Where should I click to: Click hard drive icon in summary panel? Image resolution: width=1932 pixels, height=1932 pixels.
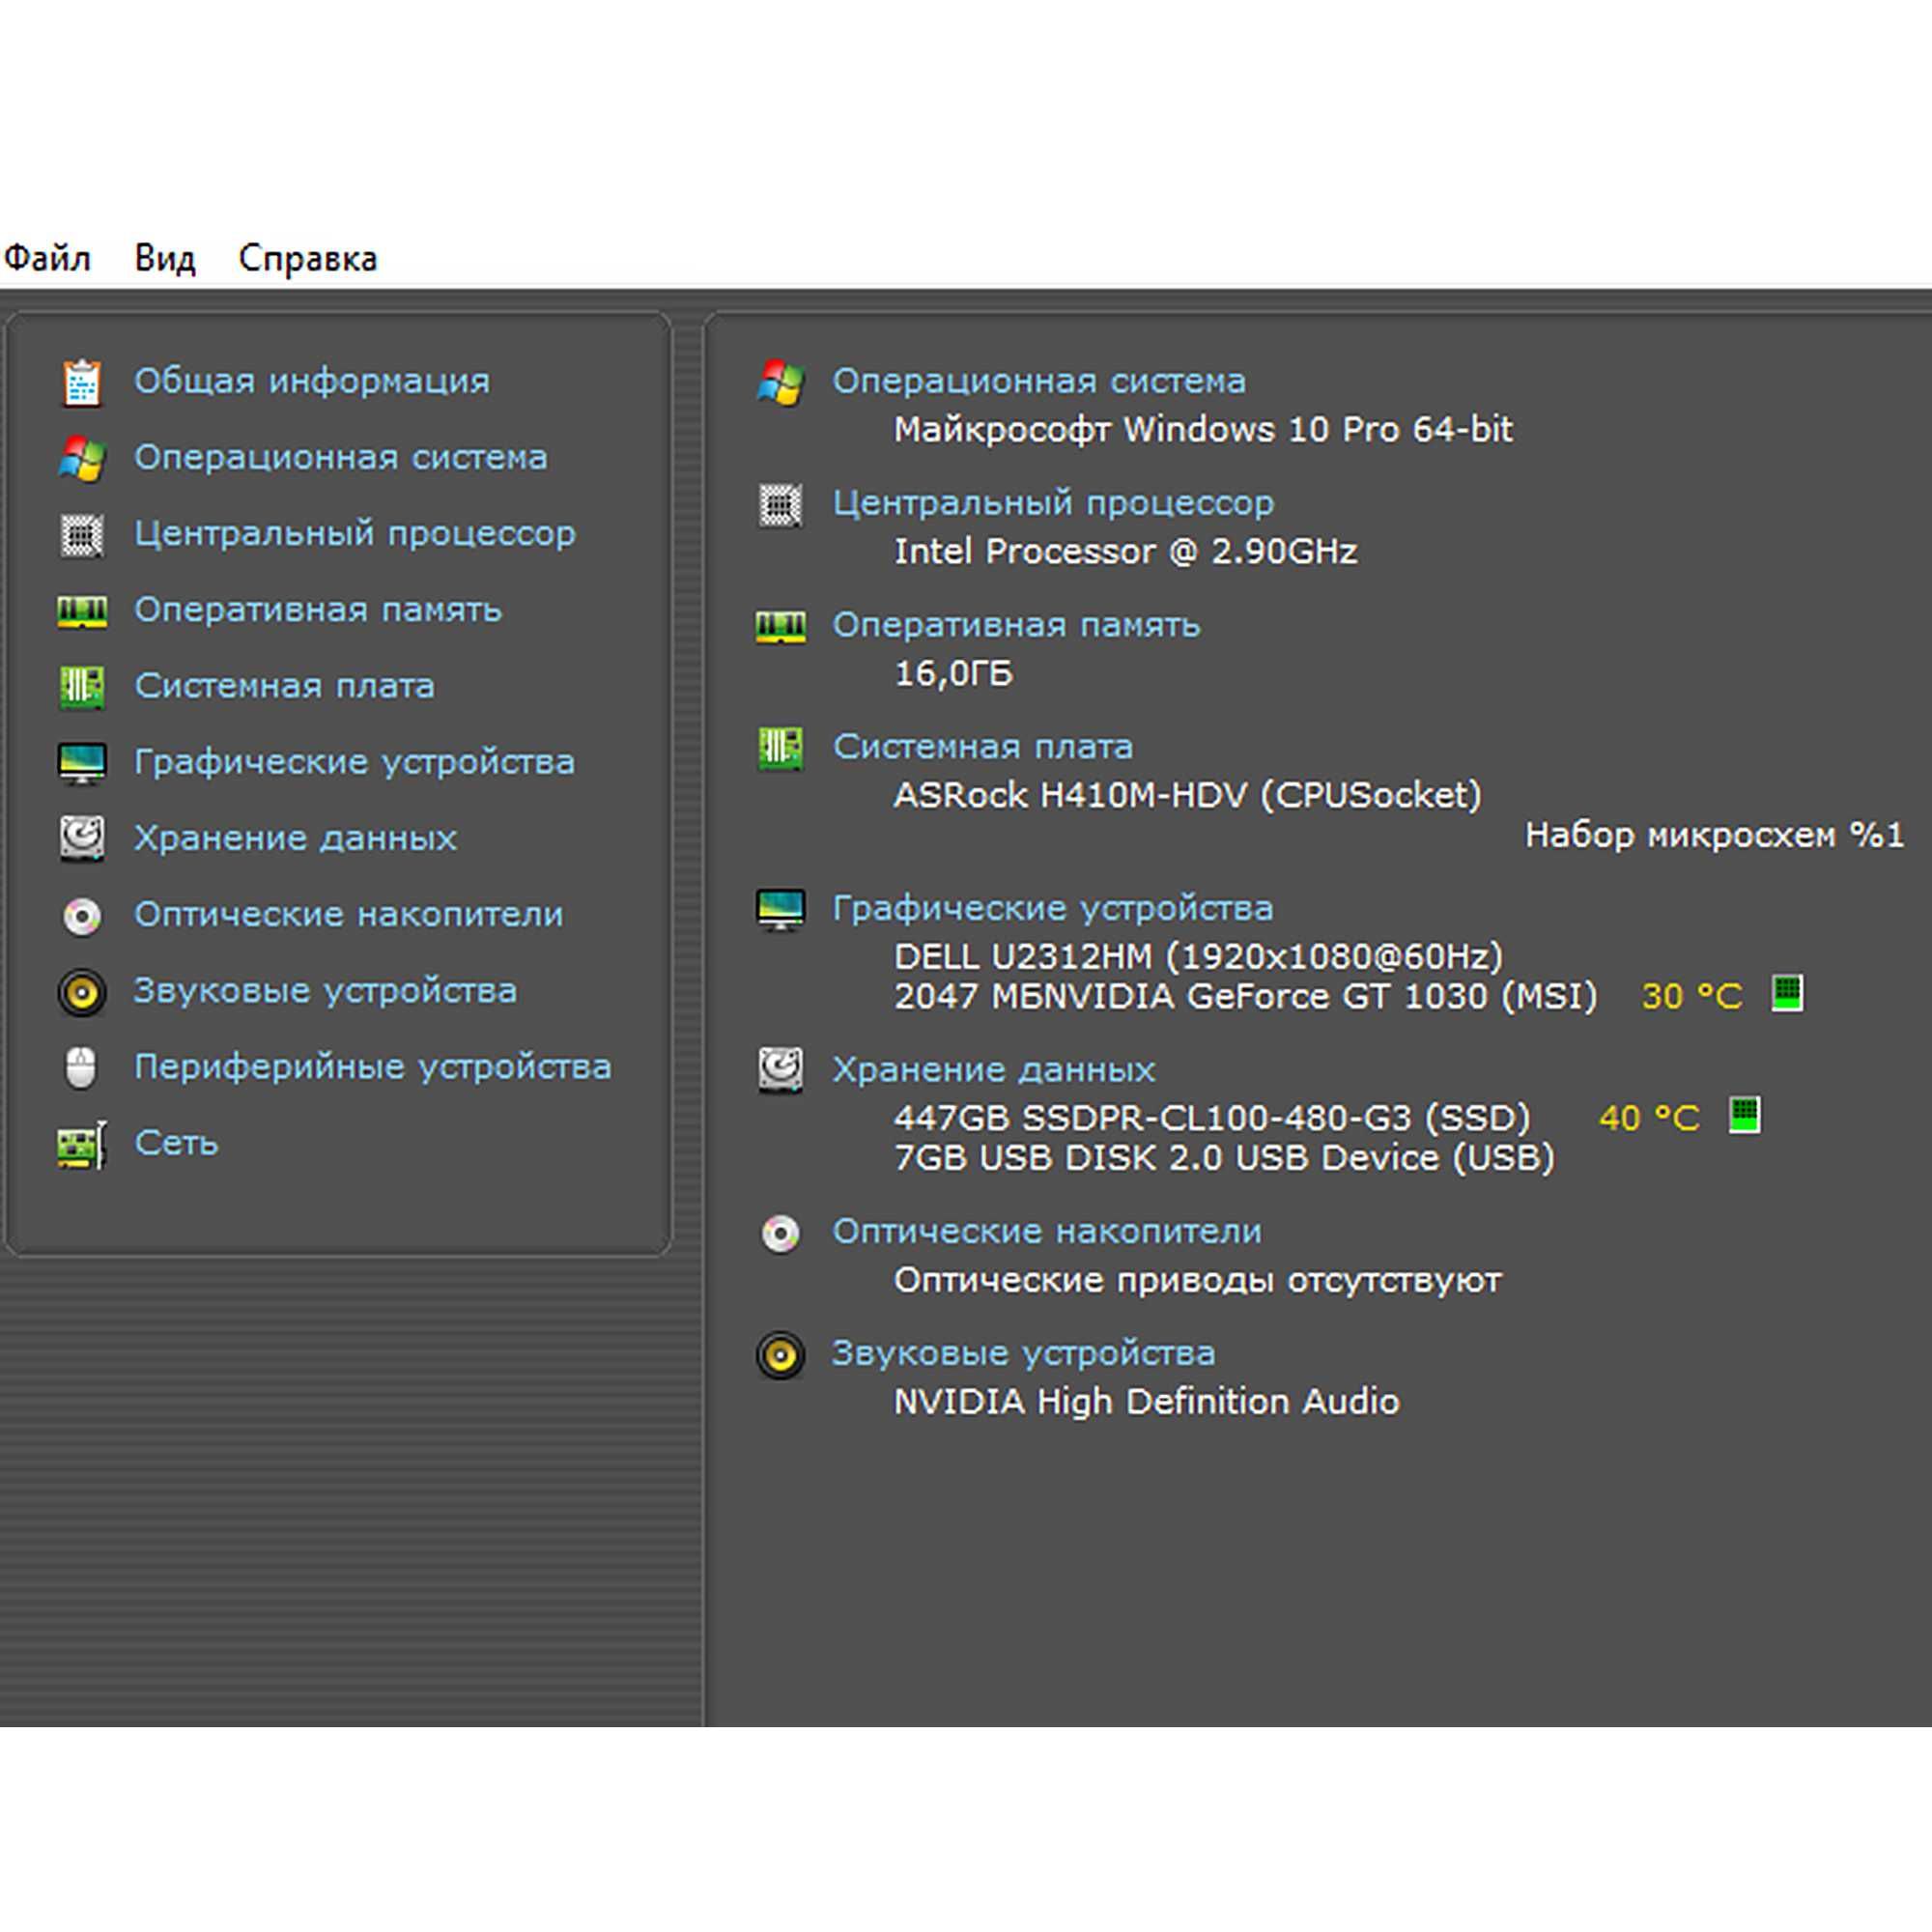(x=780, y=1071)
